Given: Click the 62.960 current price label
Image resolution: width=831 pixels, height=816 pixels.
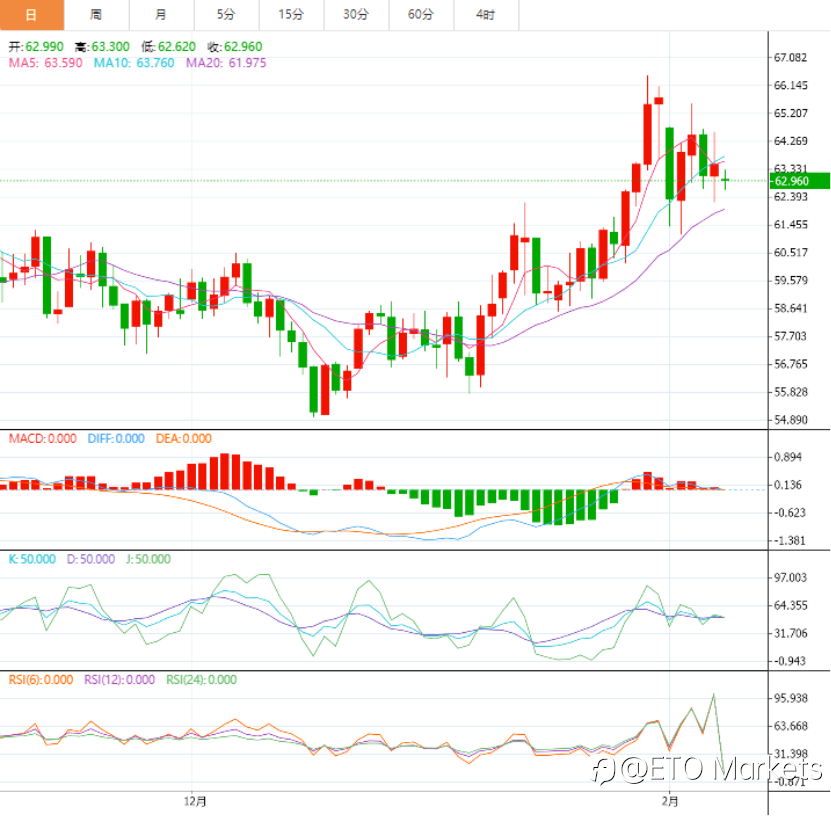Looking at the screenshot, I should click(x=799, y=181).
